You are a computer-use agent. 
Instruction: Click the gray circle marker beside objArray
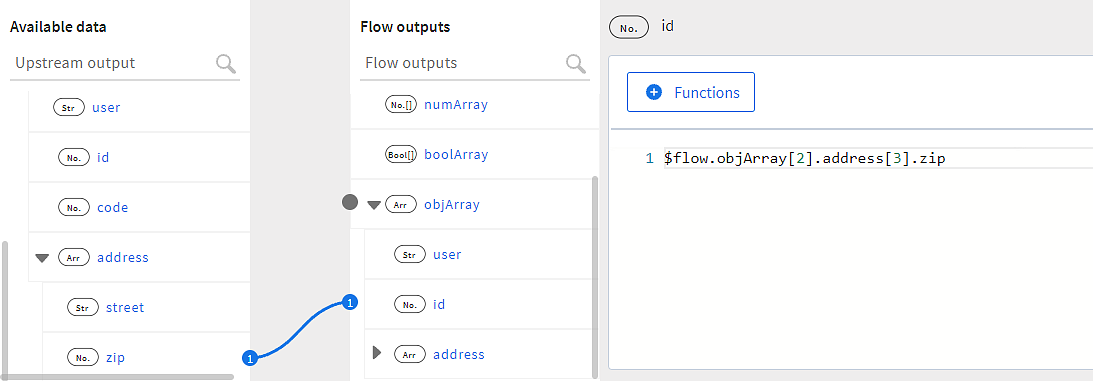click(x=350, y=203)
